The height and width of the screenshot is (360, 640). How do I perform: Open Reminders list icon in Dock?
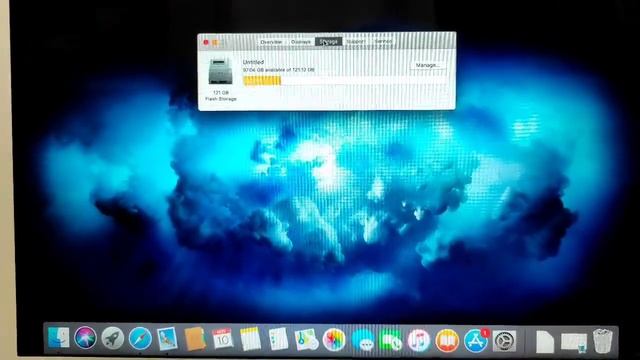tap(278, 339)
